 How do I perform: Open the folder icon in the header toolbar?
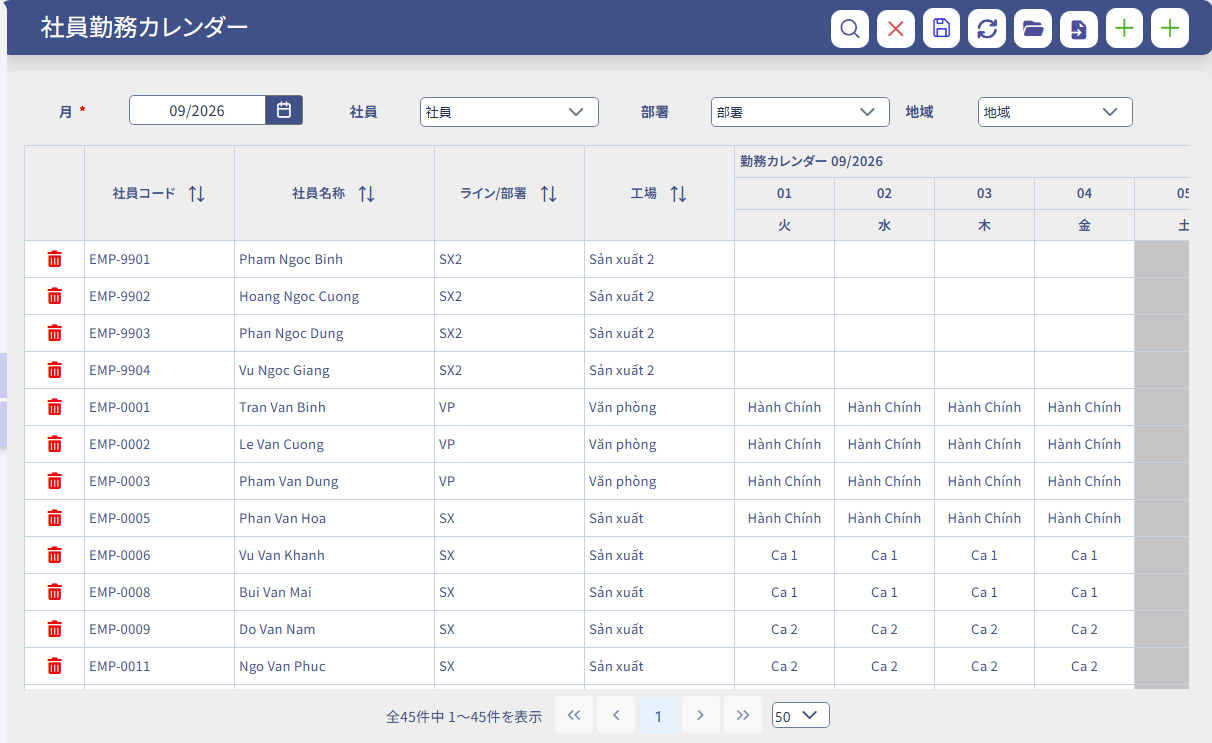(x=1033, y=29)
